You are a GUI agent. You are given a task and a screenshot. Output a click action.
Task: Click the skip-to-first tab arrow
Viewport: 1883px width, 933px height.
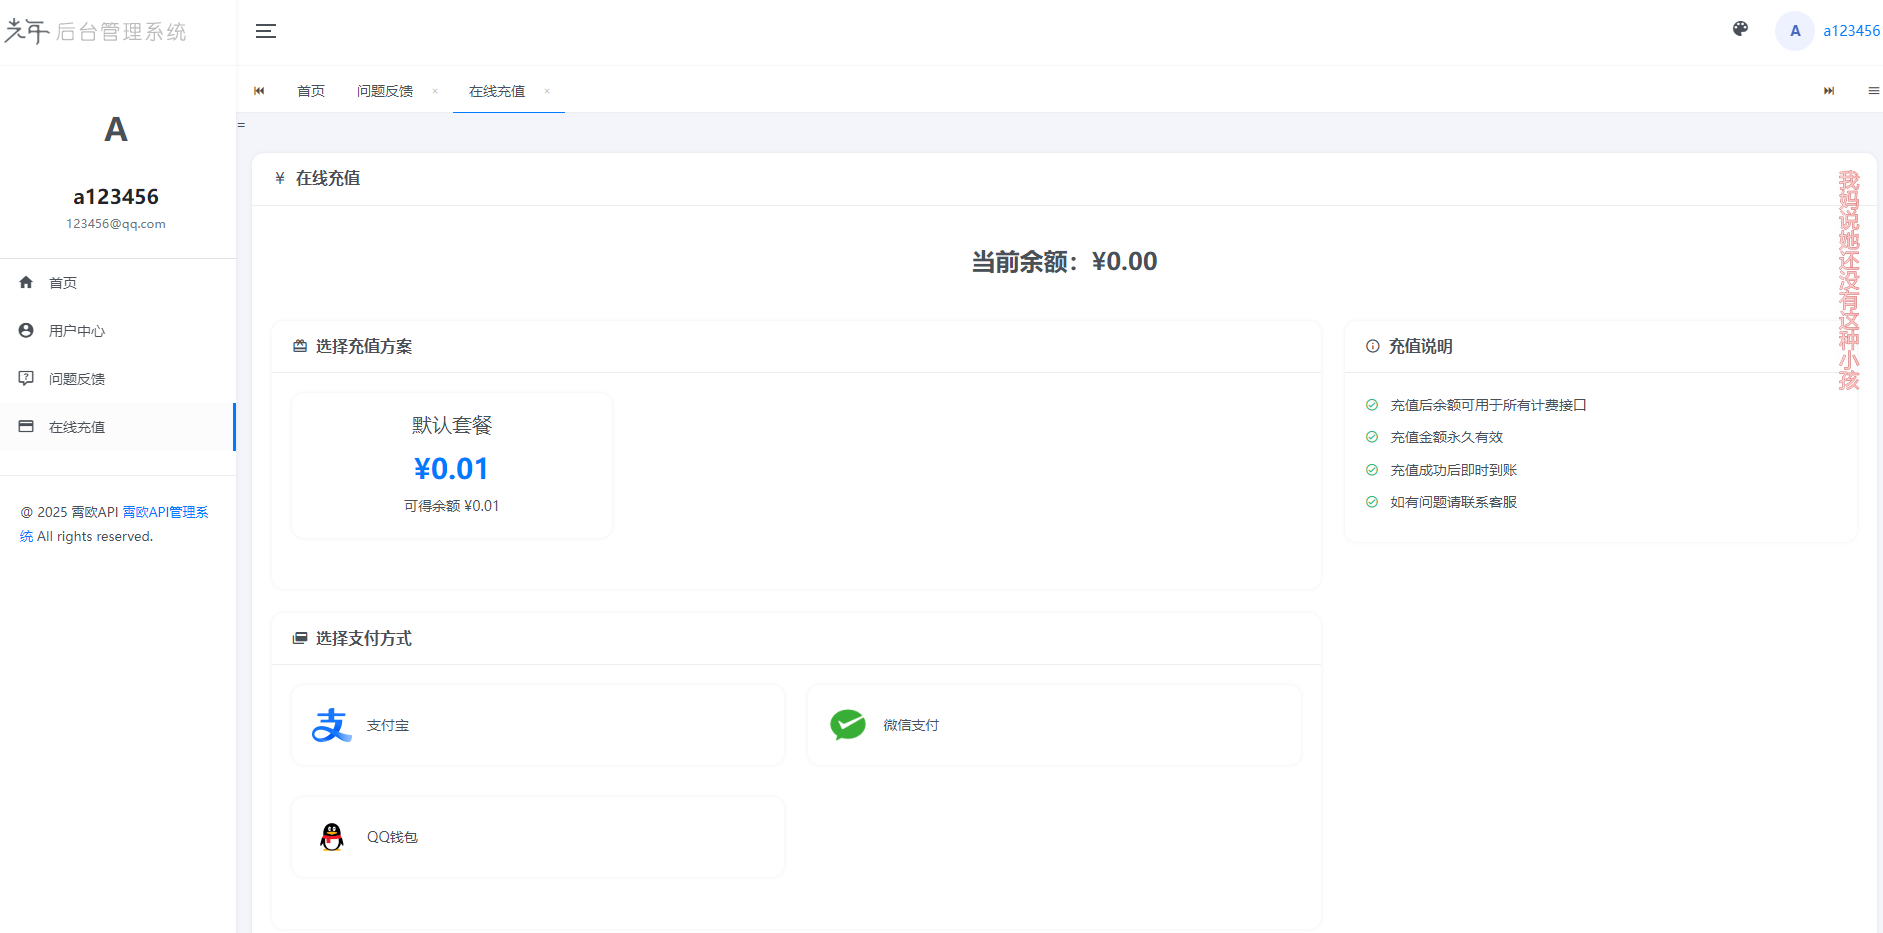pyautogui.click(x=260, y=91)
